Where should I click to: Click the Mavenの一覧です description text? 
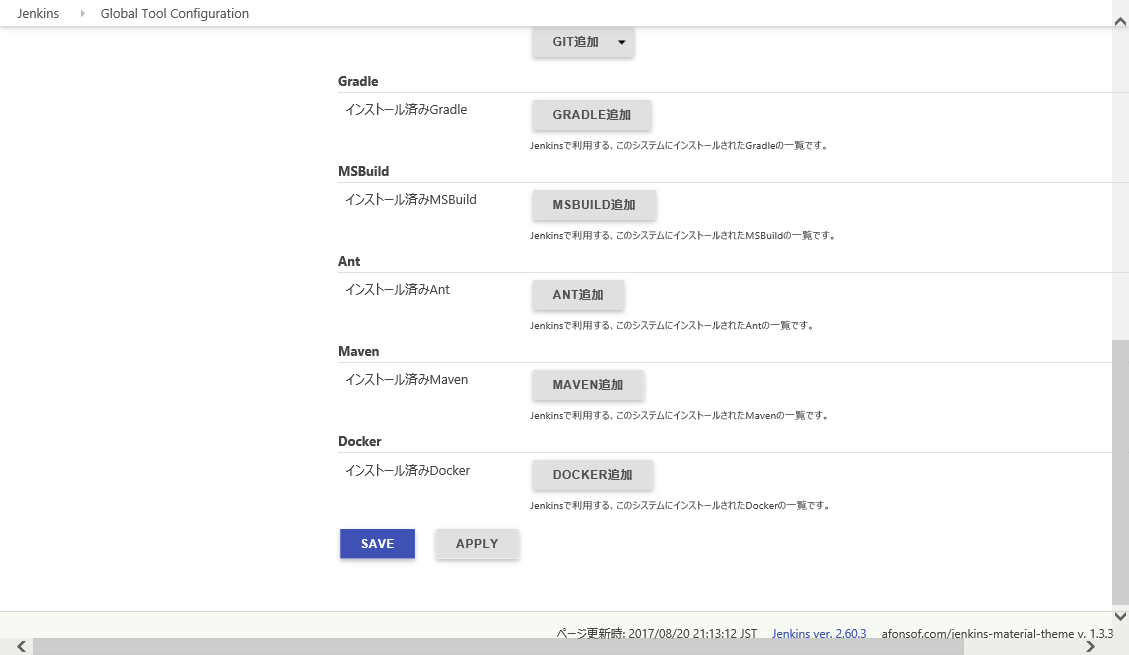(x=680, y=415)
